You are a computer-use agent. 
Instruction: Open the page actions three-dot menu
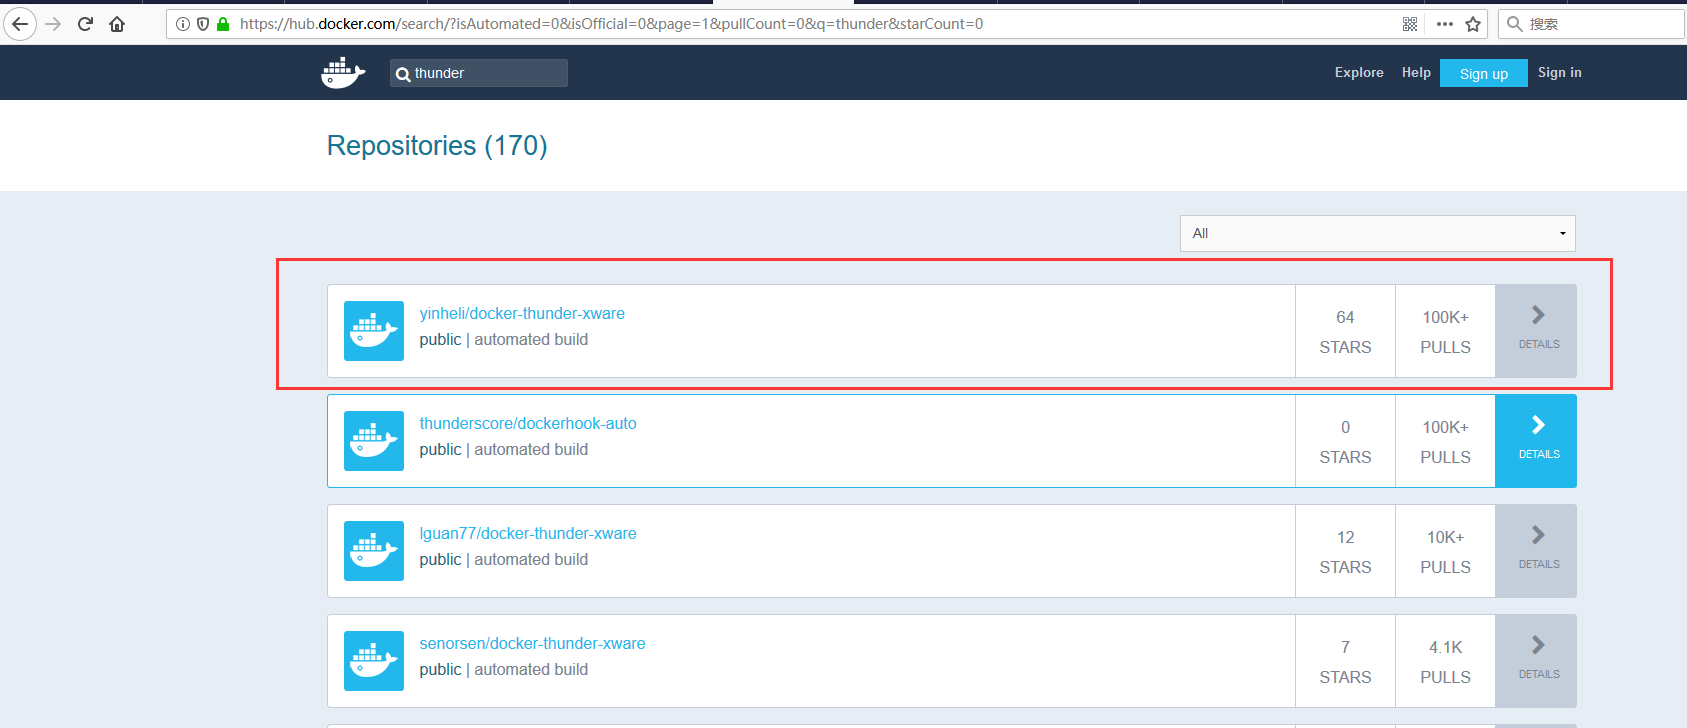point(1444,24)
